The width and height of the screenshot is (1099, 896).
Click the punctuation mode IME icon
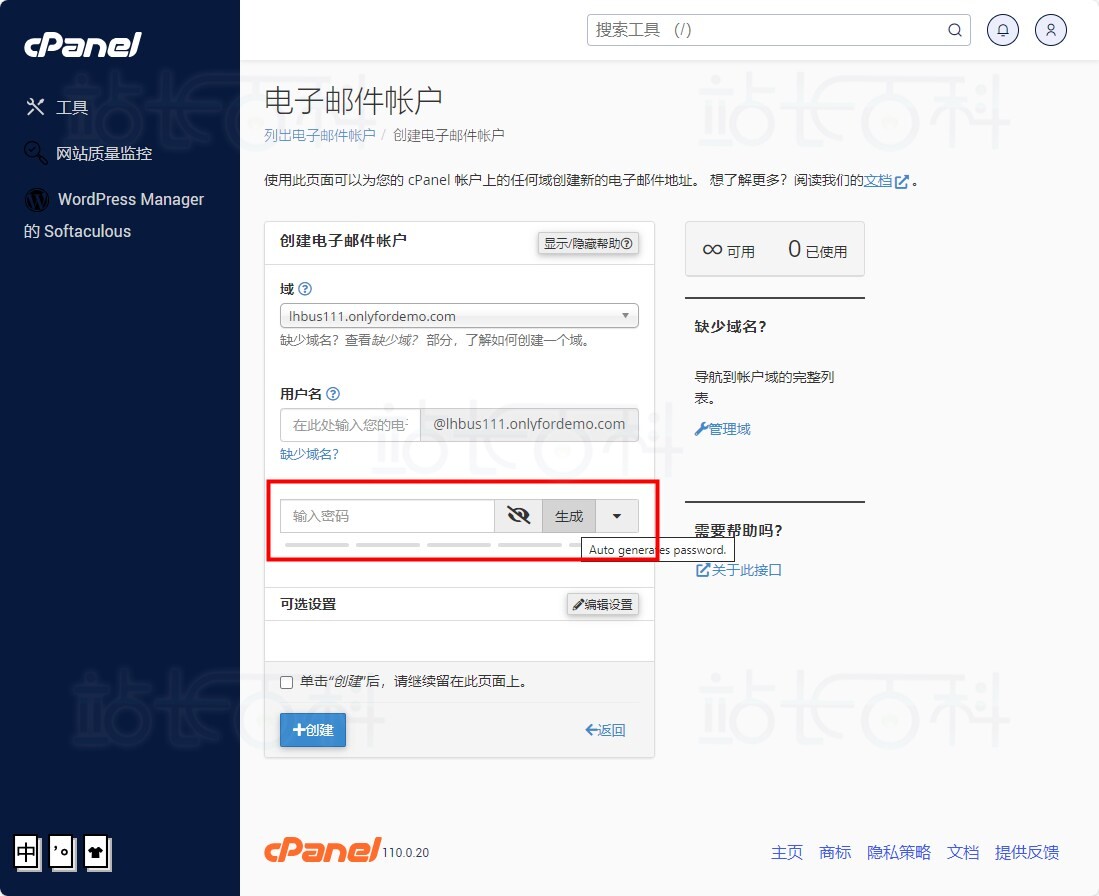pos(62,853)
